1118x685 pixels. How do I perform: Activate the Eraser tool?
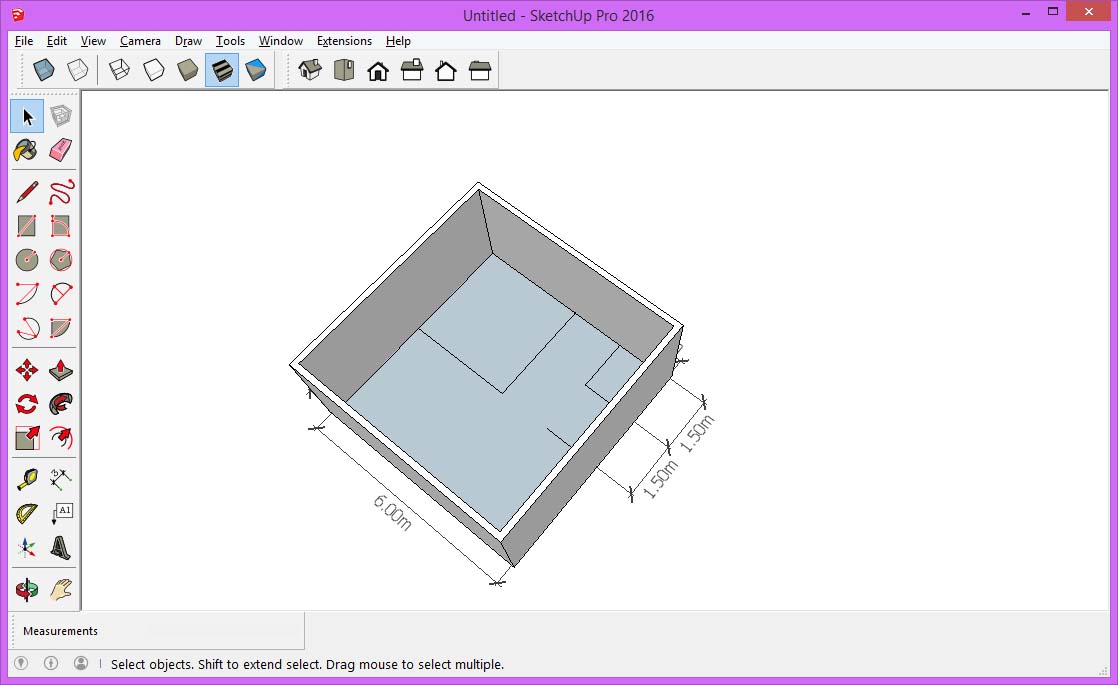point(60,150)
